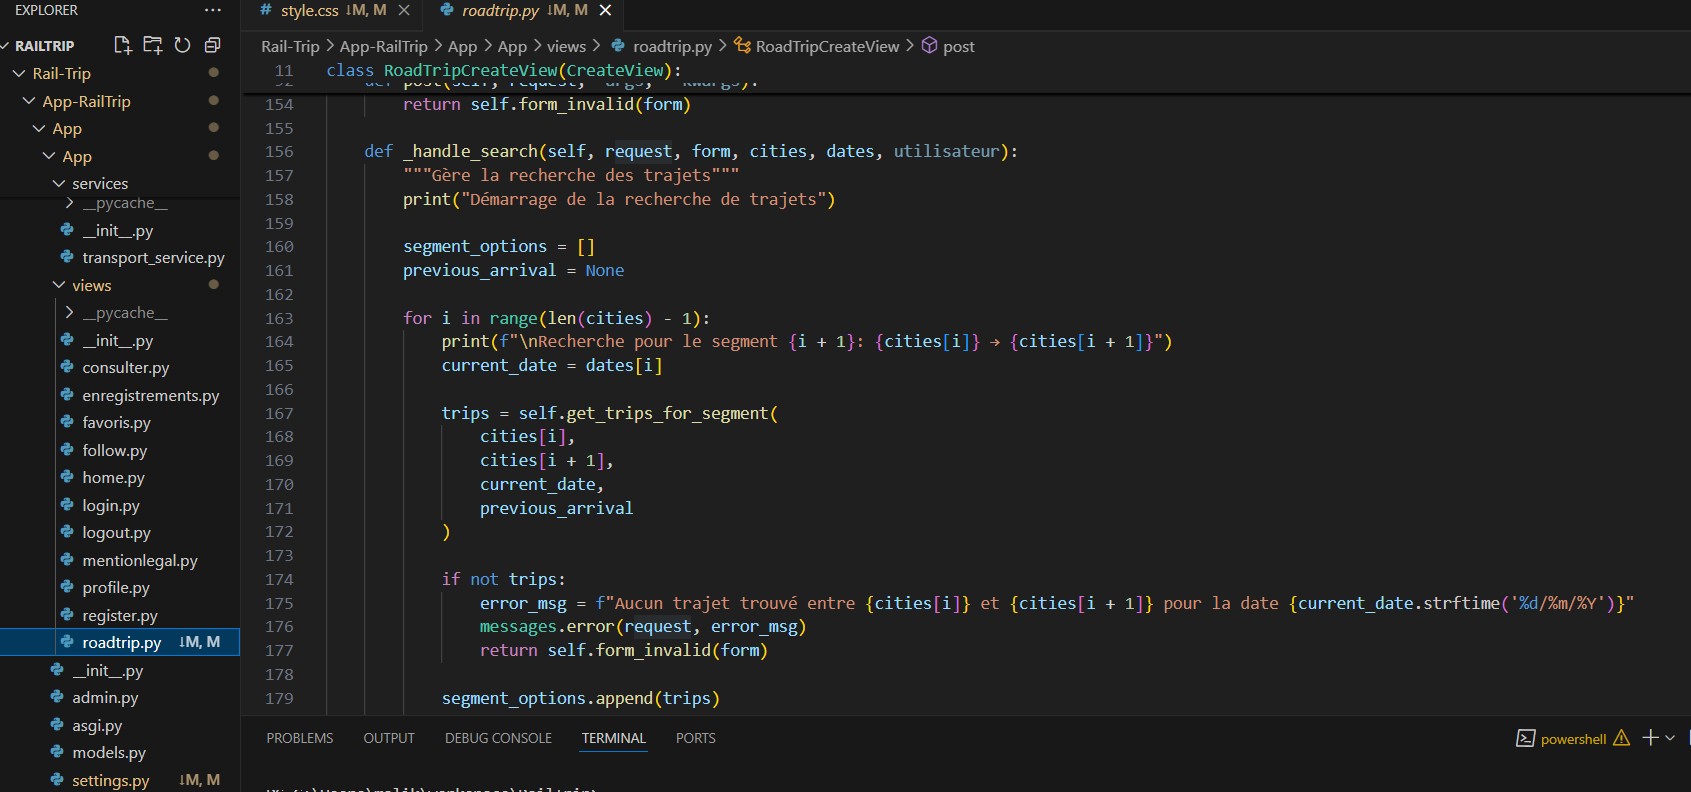Open logout.py file
The height and width of the screenshot is (792, 1691).
click(116, 533)
